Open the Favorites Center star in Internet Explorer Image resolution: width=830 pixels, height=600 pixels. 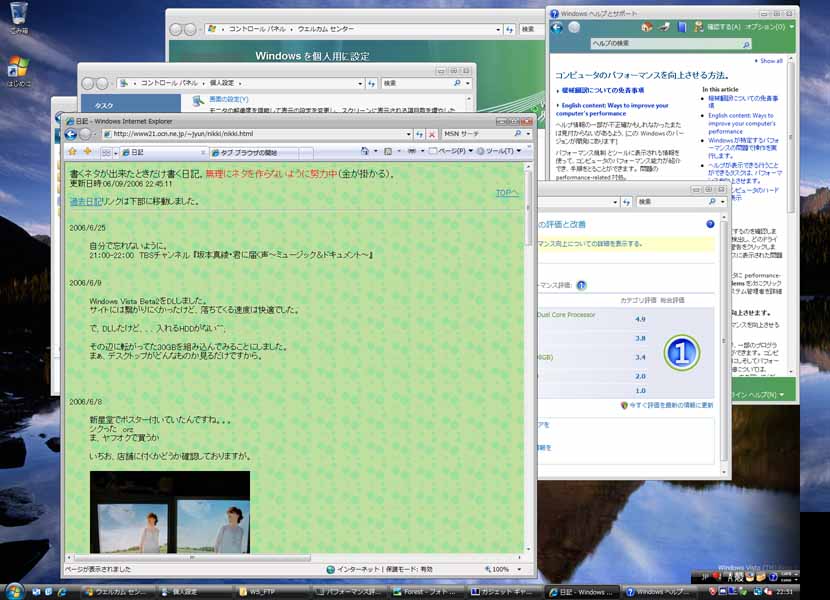point(73,152)
